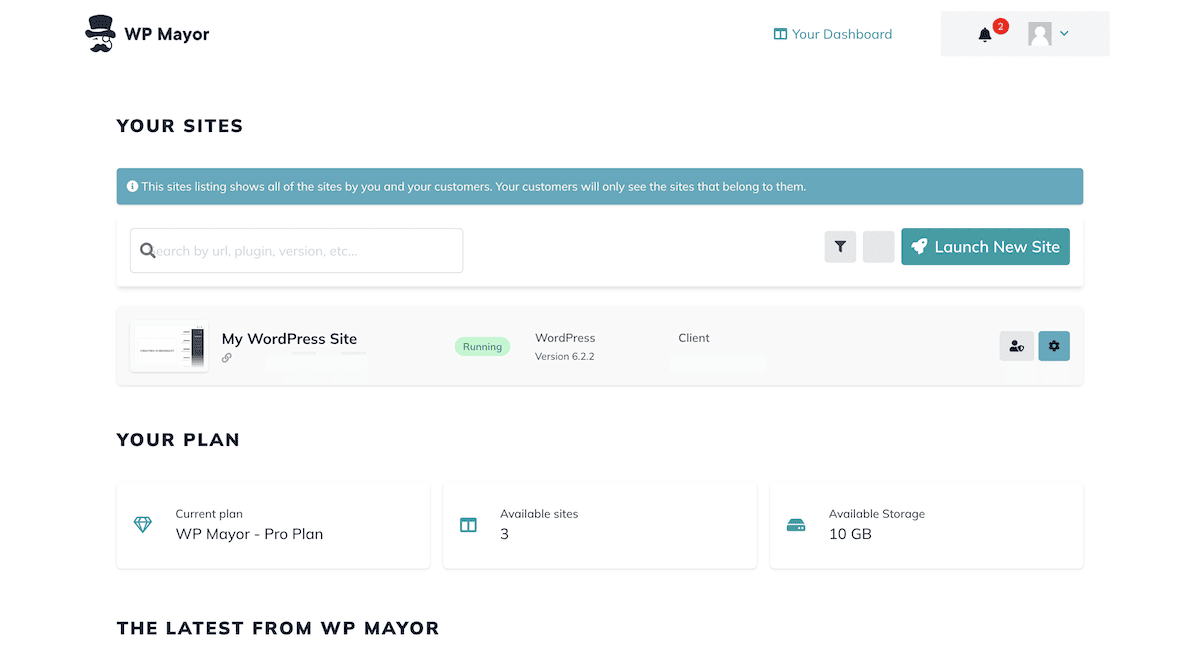Open the site user access icon button
The width and height of the screenshot is (1200, 660).
[1016, 346]
